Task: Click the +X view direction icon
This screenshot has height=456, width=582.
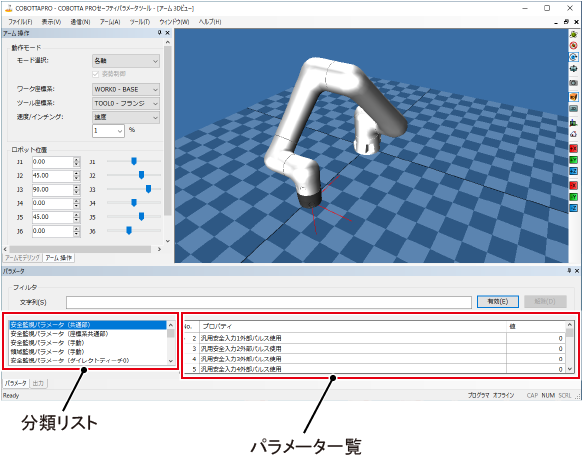Action: point(573,148)
